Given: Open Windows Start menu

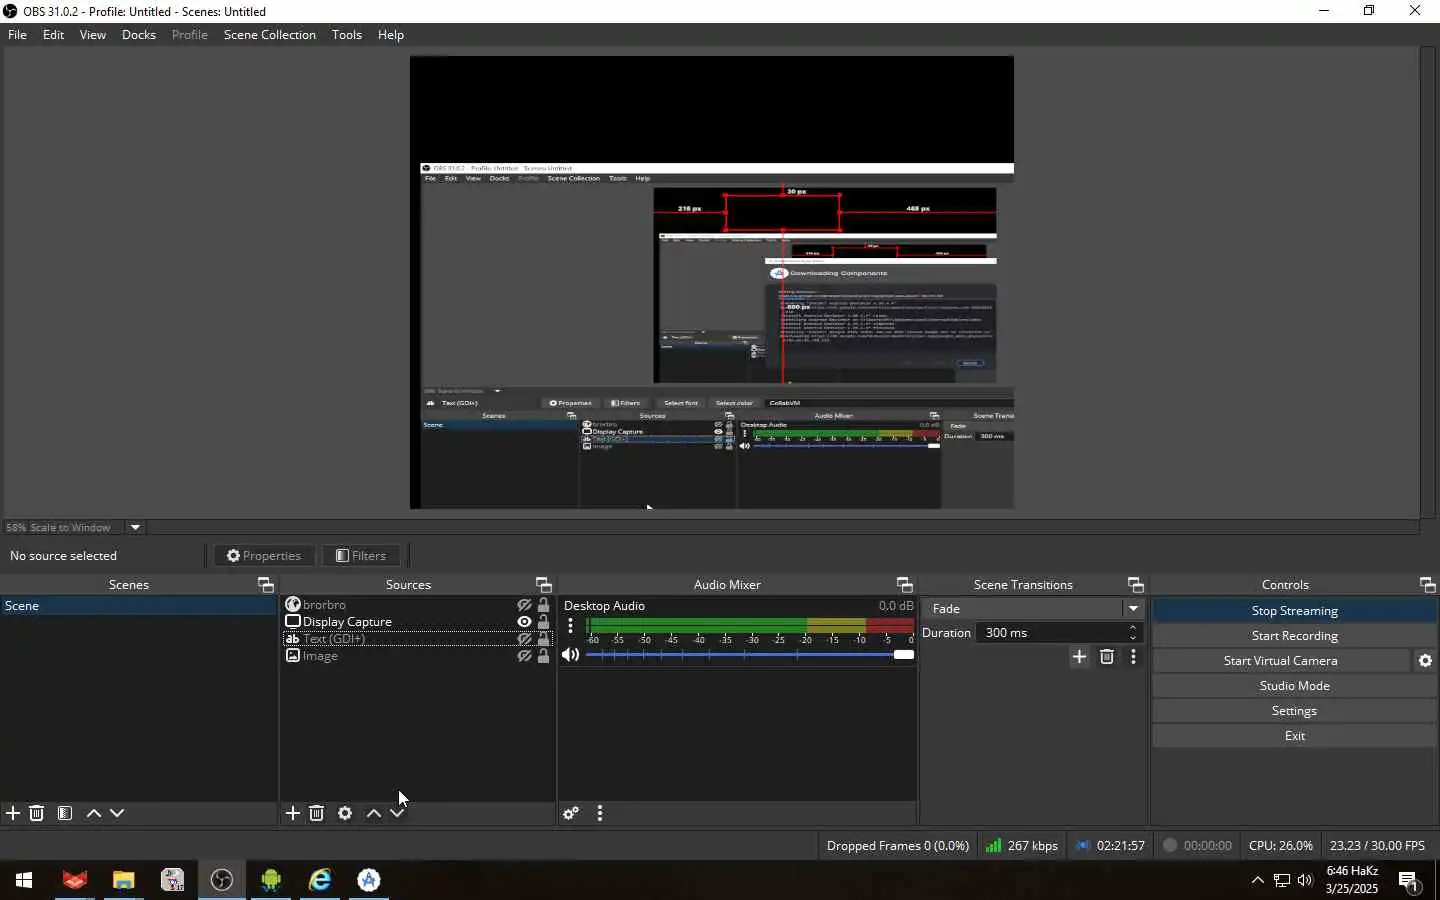Looking at the screenshot, I should click(24, 880).
